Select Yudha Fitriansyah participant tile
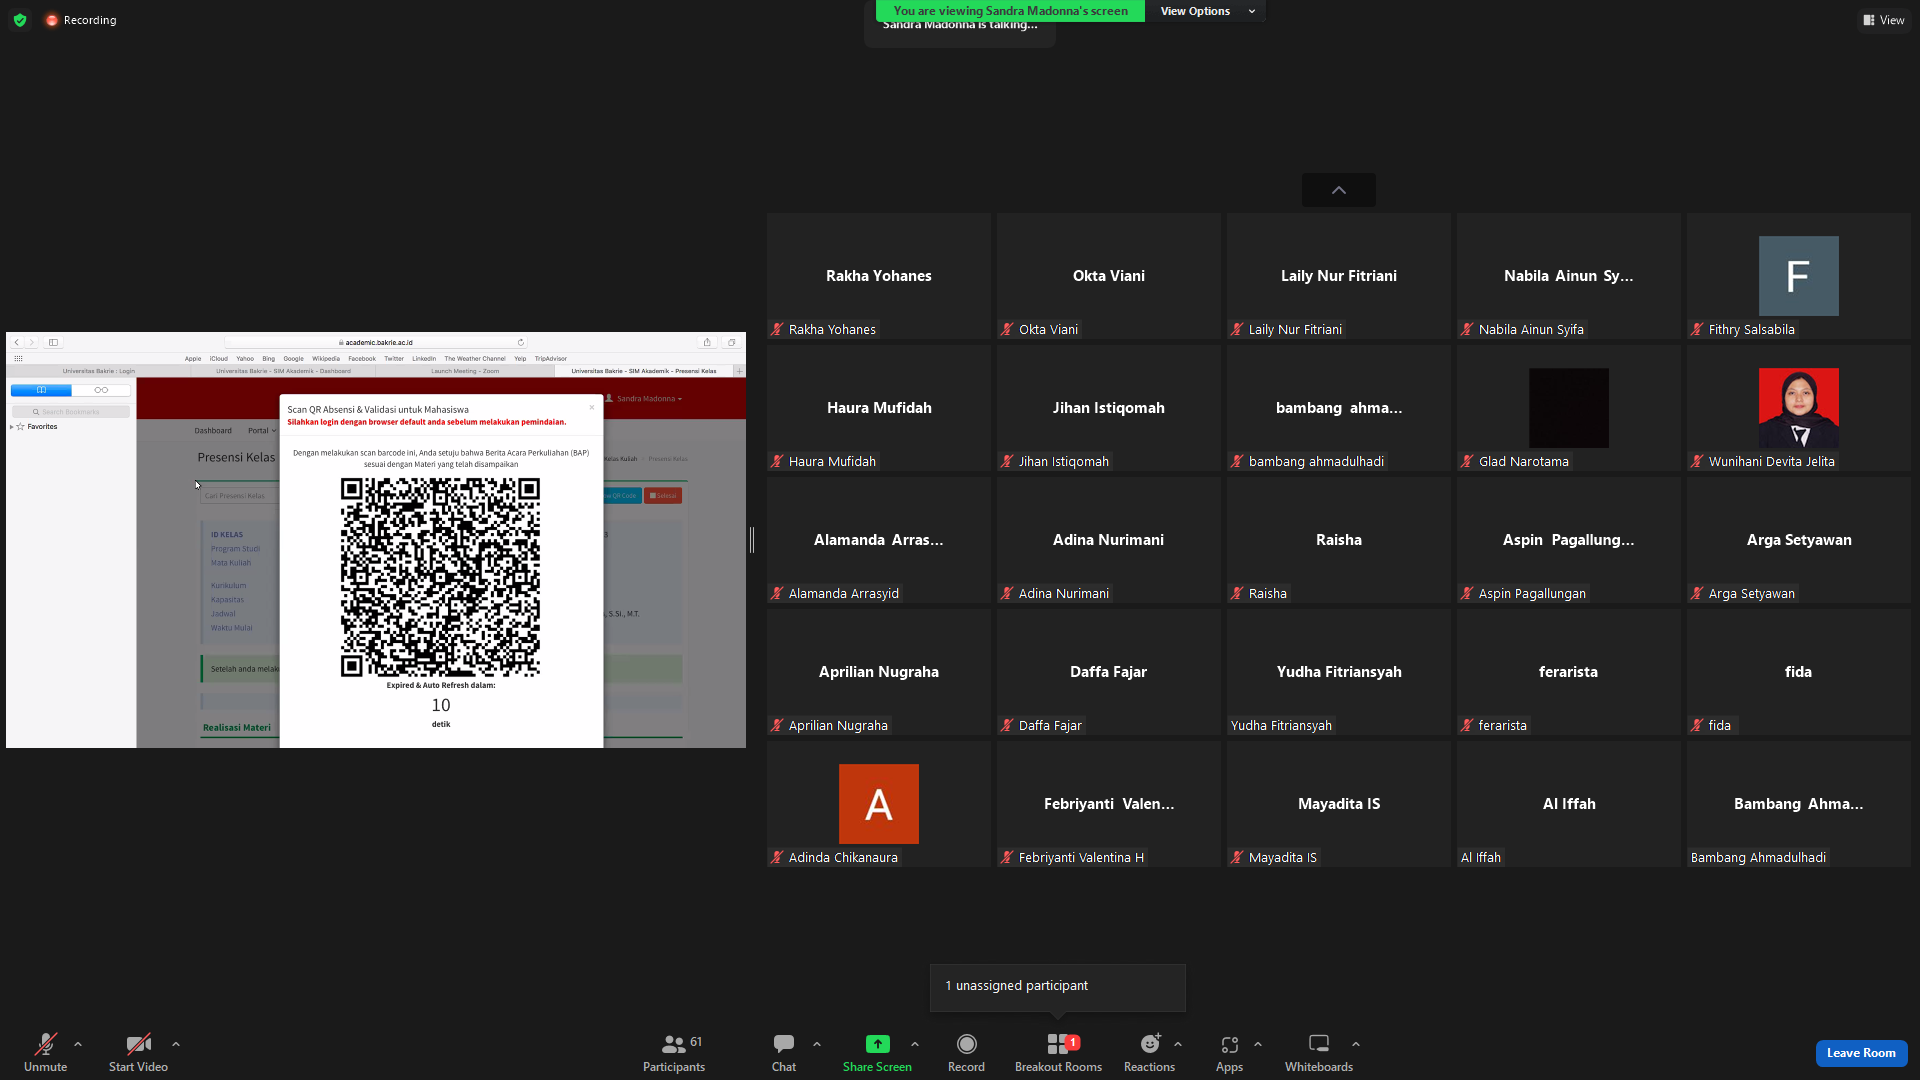The image size is (1920, 1080). pos(1338,672)
